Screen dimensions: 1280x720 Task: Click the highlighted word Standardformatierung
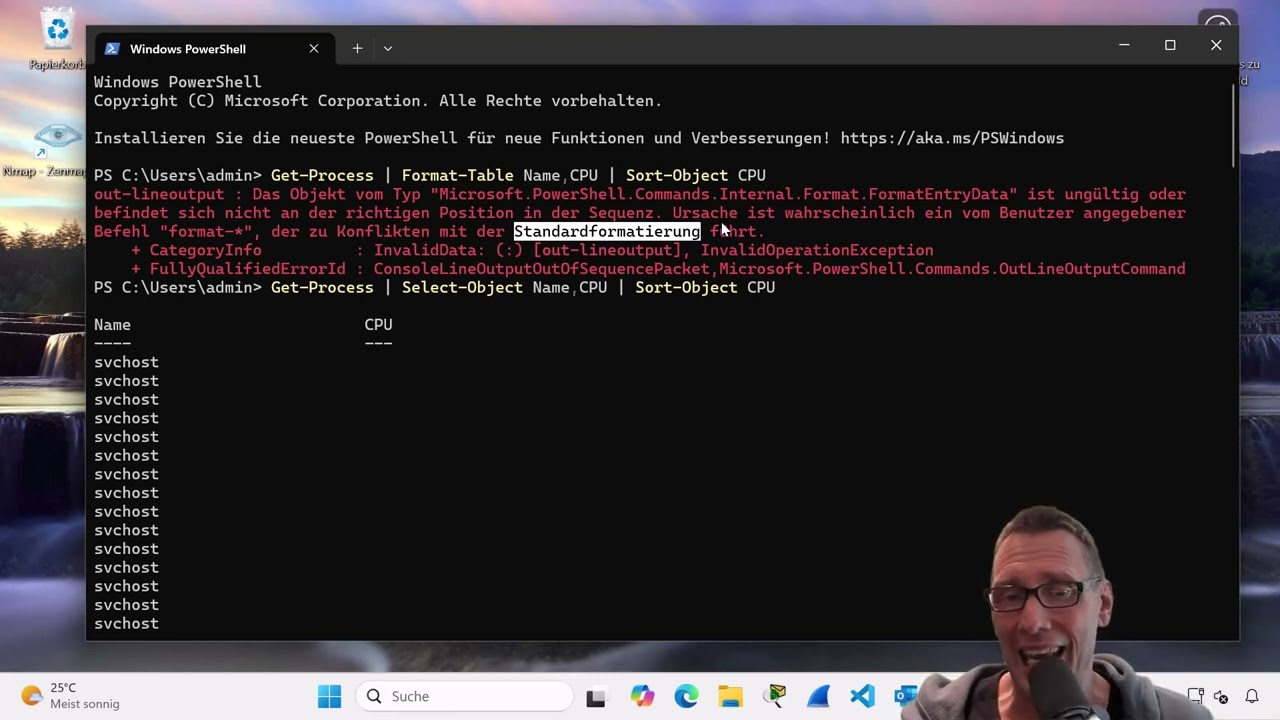[x=607, y=231]
